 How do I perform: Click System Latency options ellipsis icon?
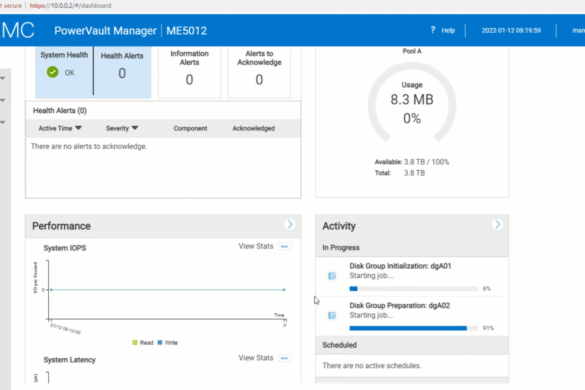point(284,358)
